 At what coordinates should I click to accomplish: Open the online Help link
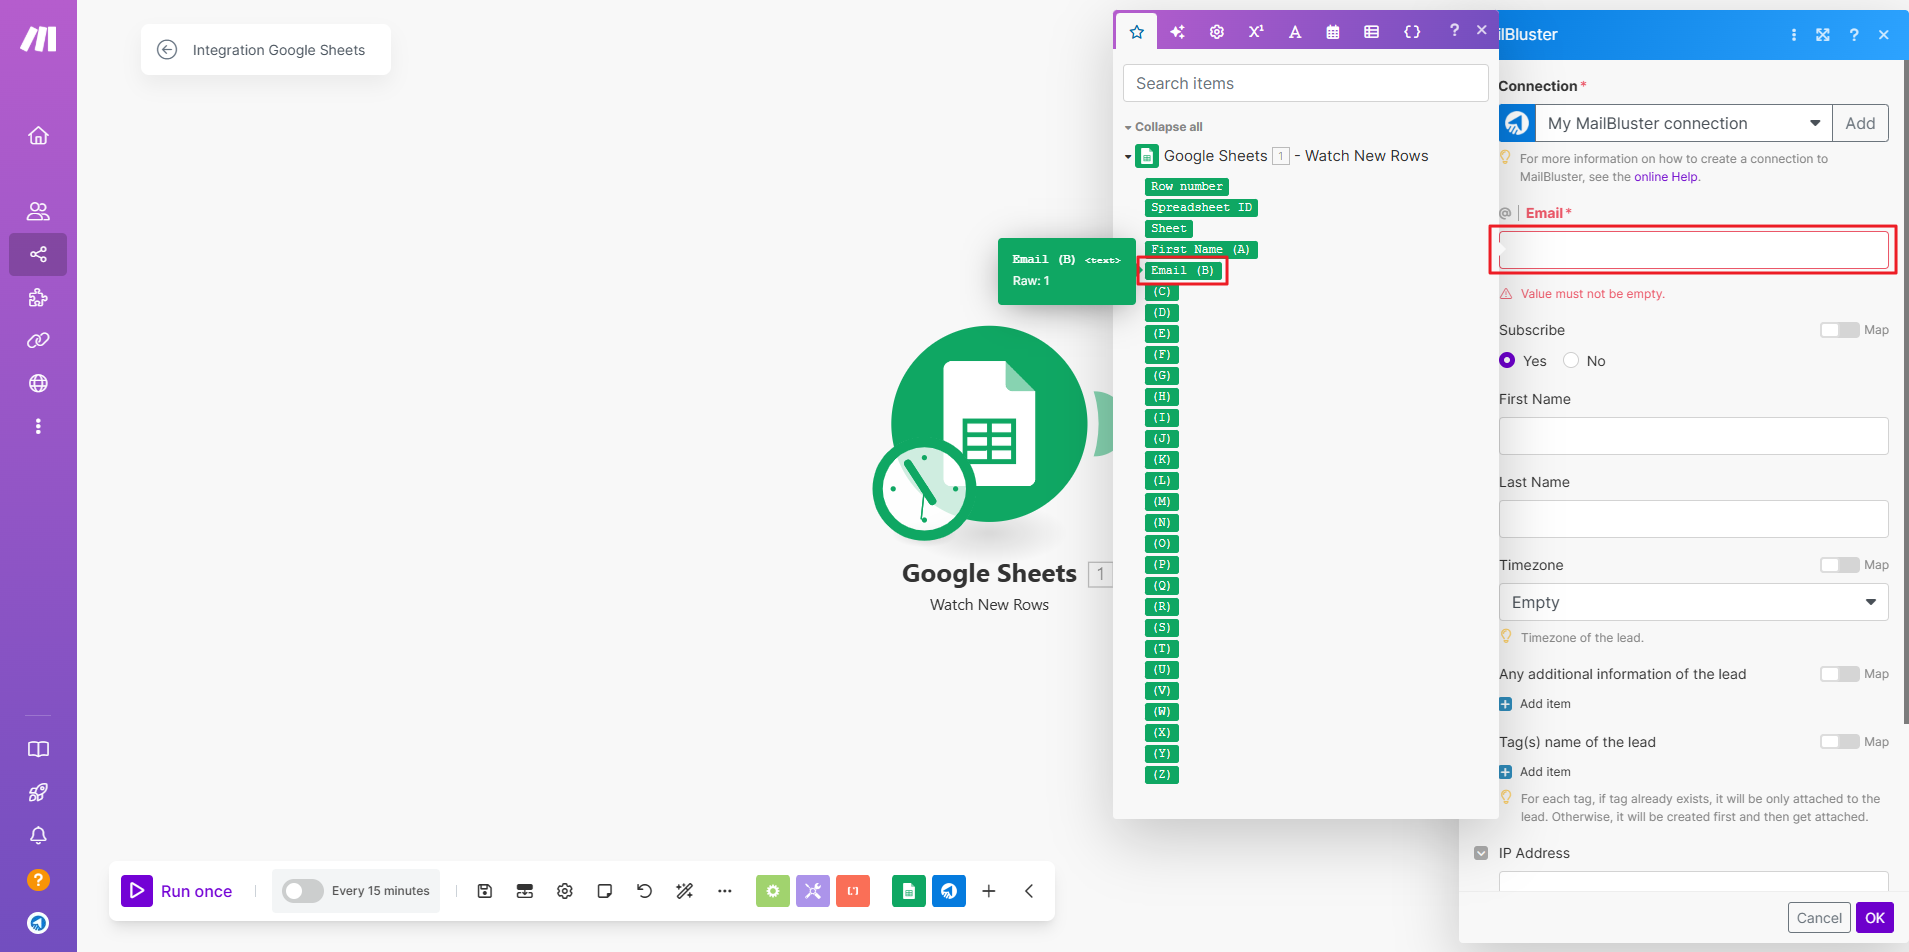pos(1665,177)
